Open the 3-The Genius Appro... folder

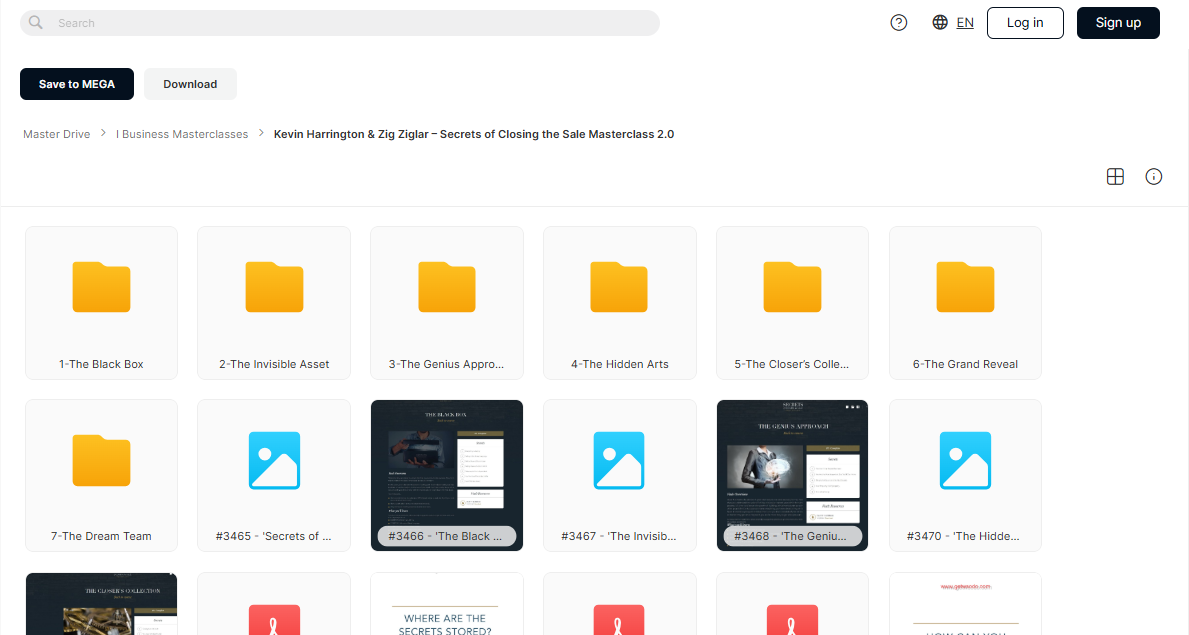(447, 303)
